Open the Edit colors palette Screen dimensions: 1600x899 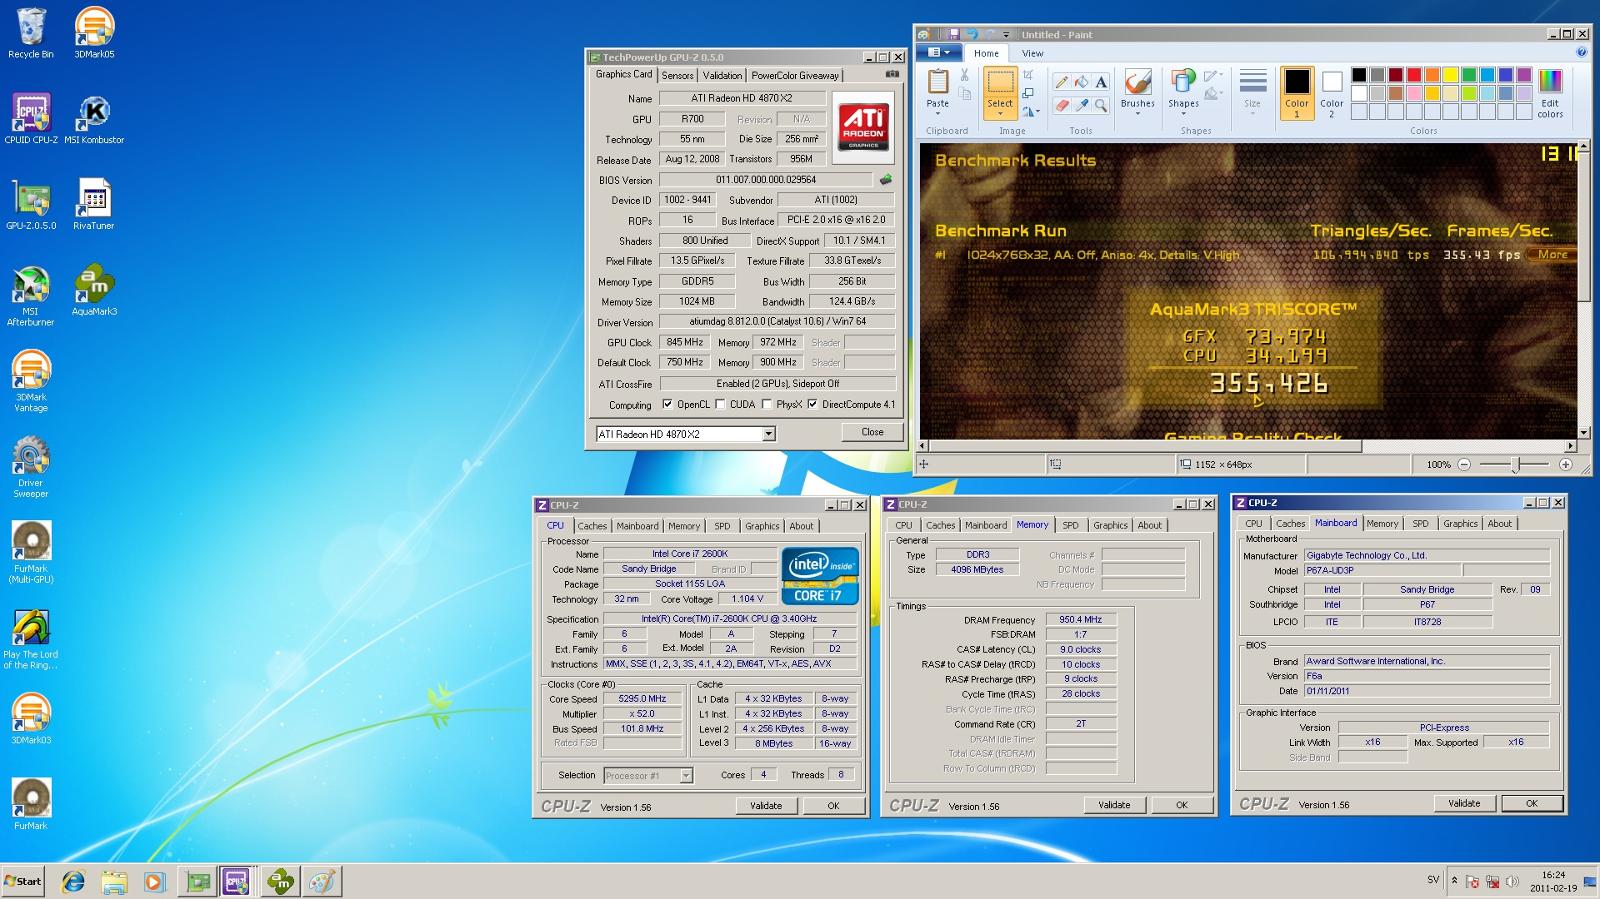(1550, 94)
